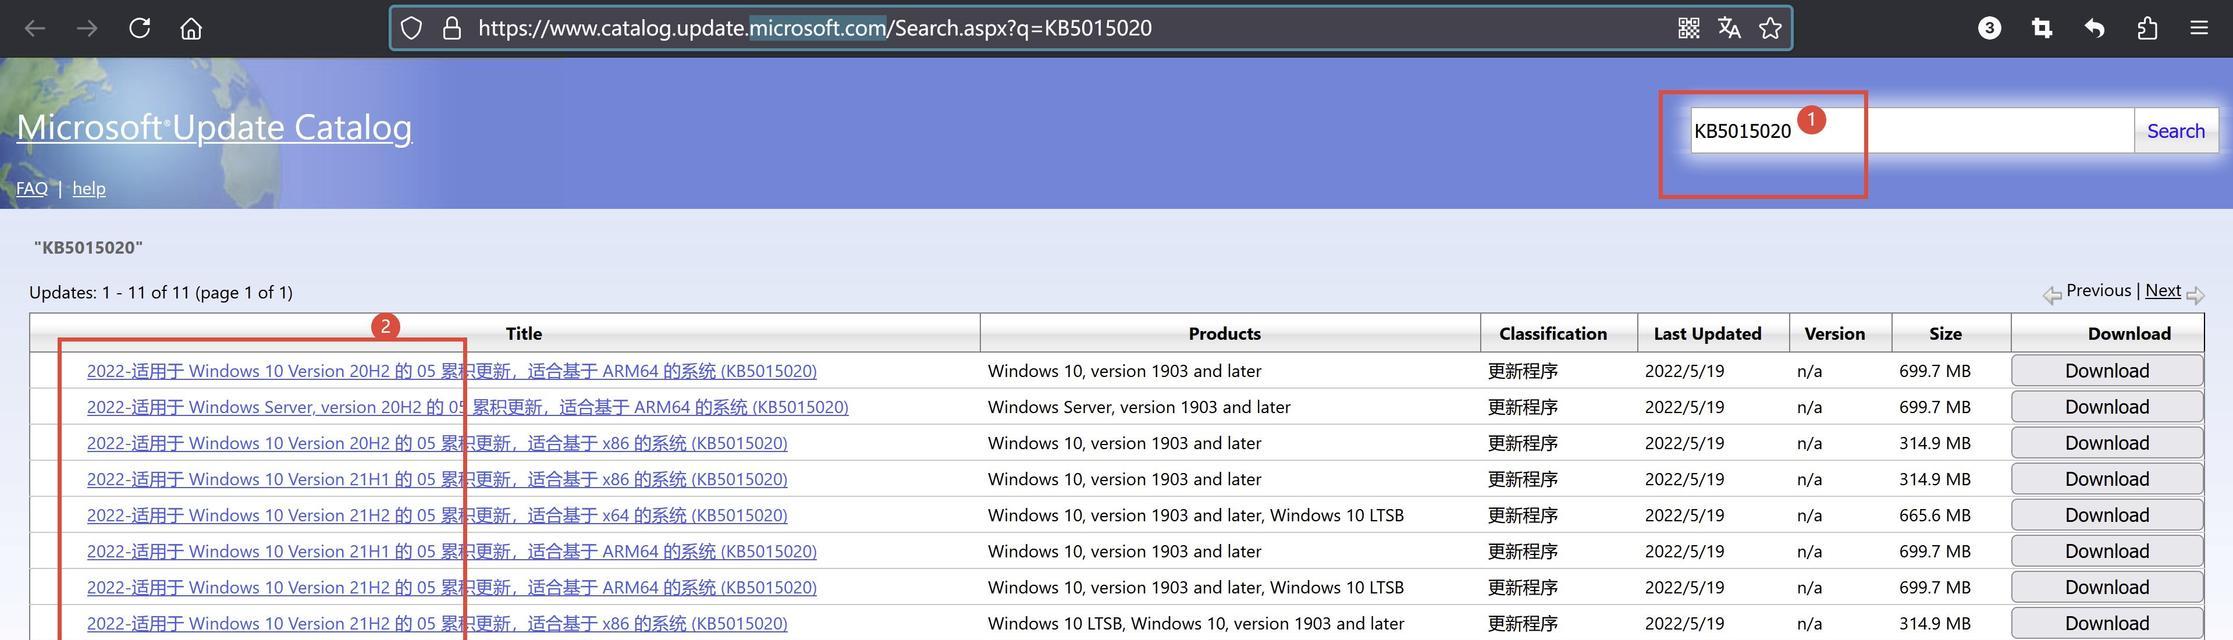The image size is (2233, 640).
Task: Download the Windows 10 21H2 ARM64 update
Action: pyautogui.click(x=2107, y=587)
